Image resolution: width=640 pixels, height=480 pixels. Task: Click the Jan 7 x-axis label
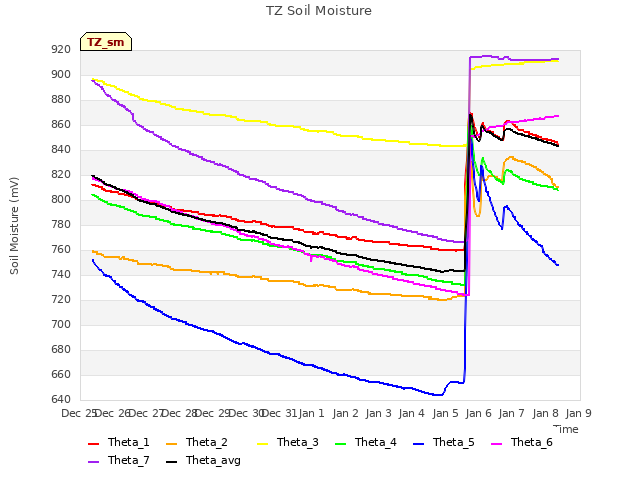pos(511,413)
